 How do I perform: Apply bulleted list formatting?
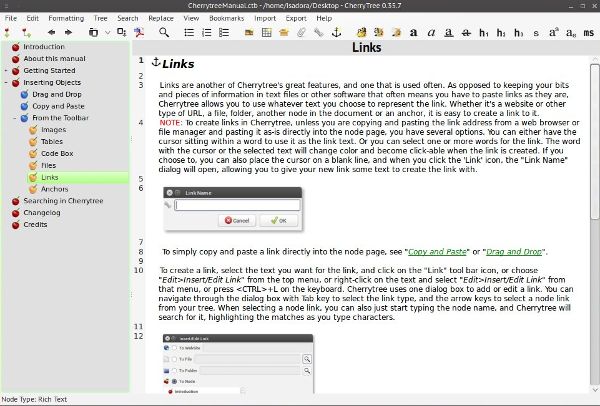click(189, 33)
